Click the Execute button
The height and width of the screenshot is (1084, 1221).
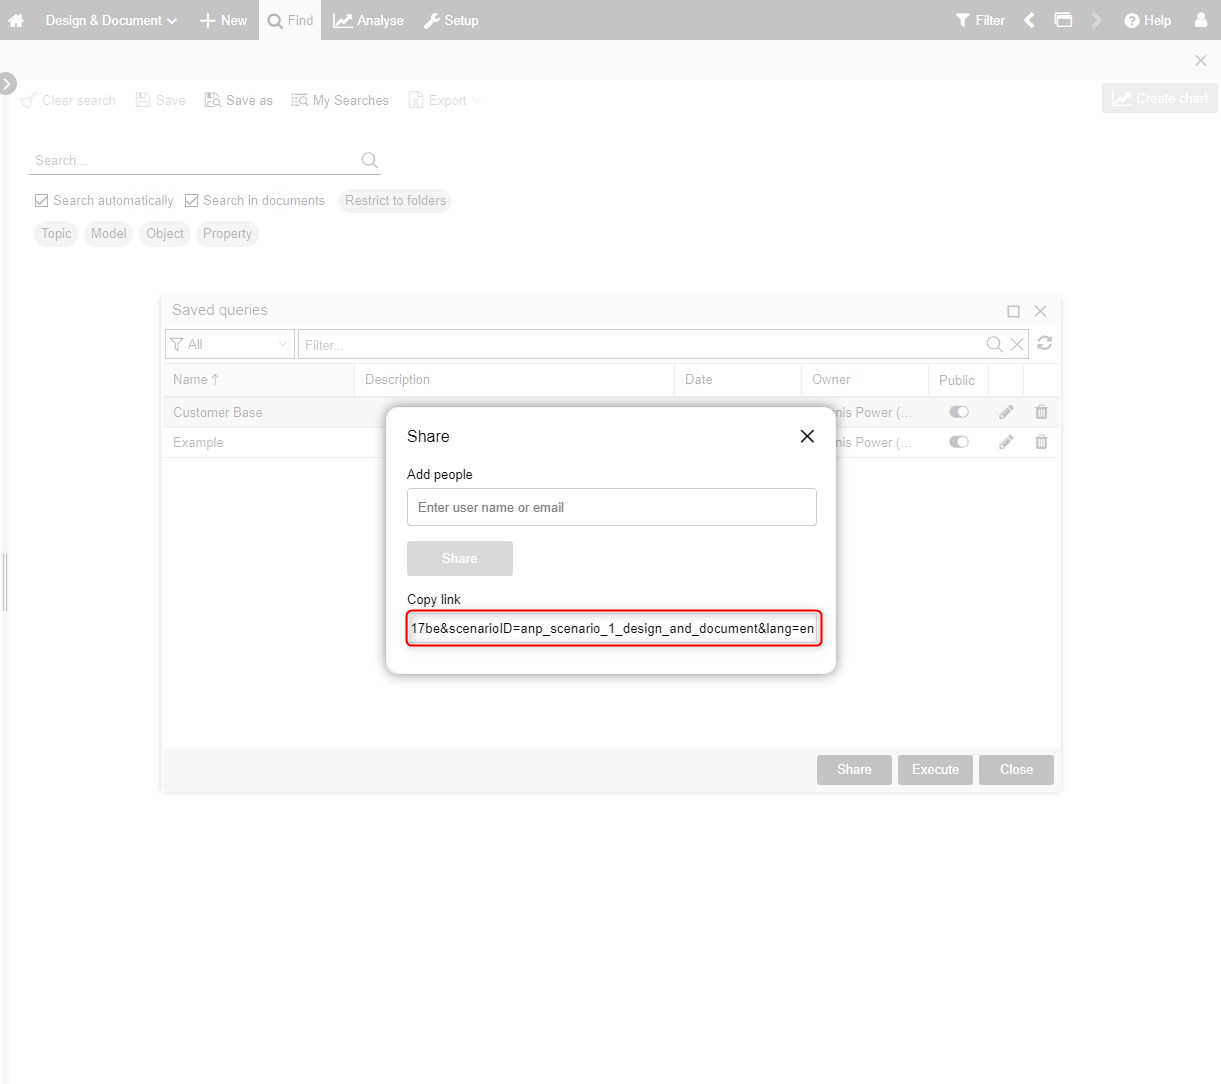pyautogui.click(x=935, y=770)
